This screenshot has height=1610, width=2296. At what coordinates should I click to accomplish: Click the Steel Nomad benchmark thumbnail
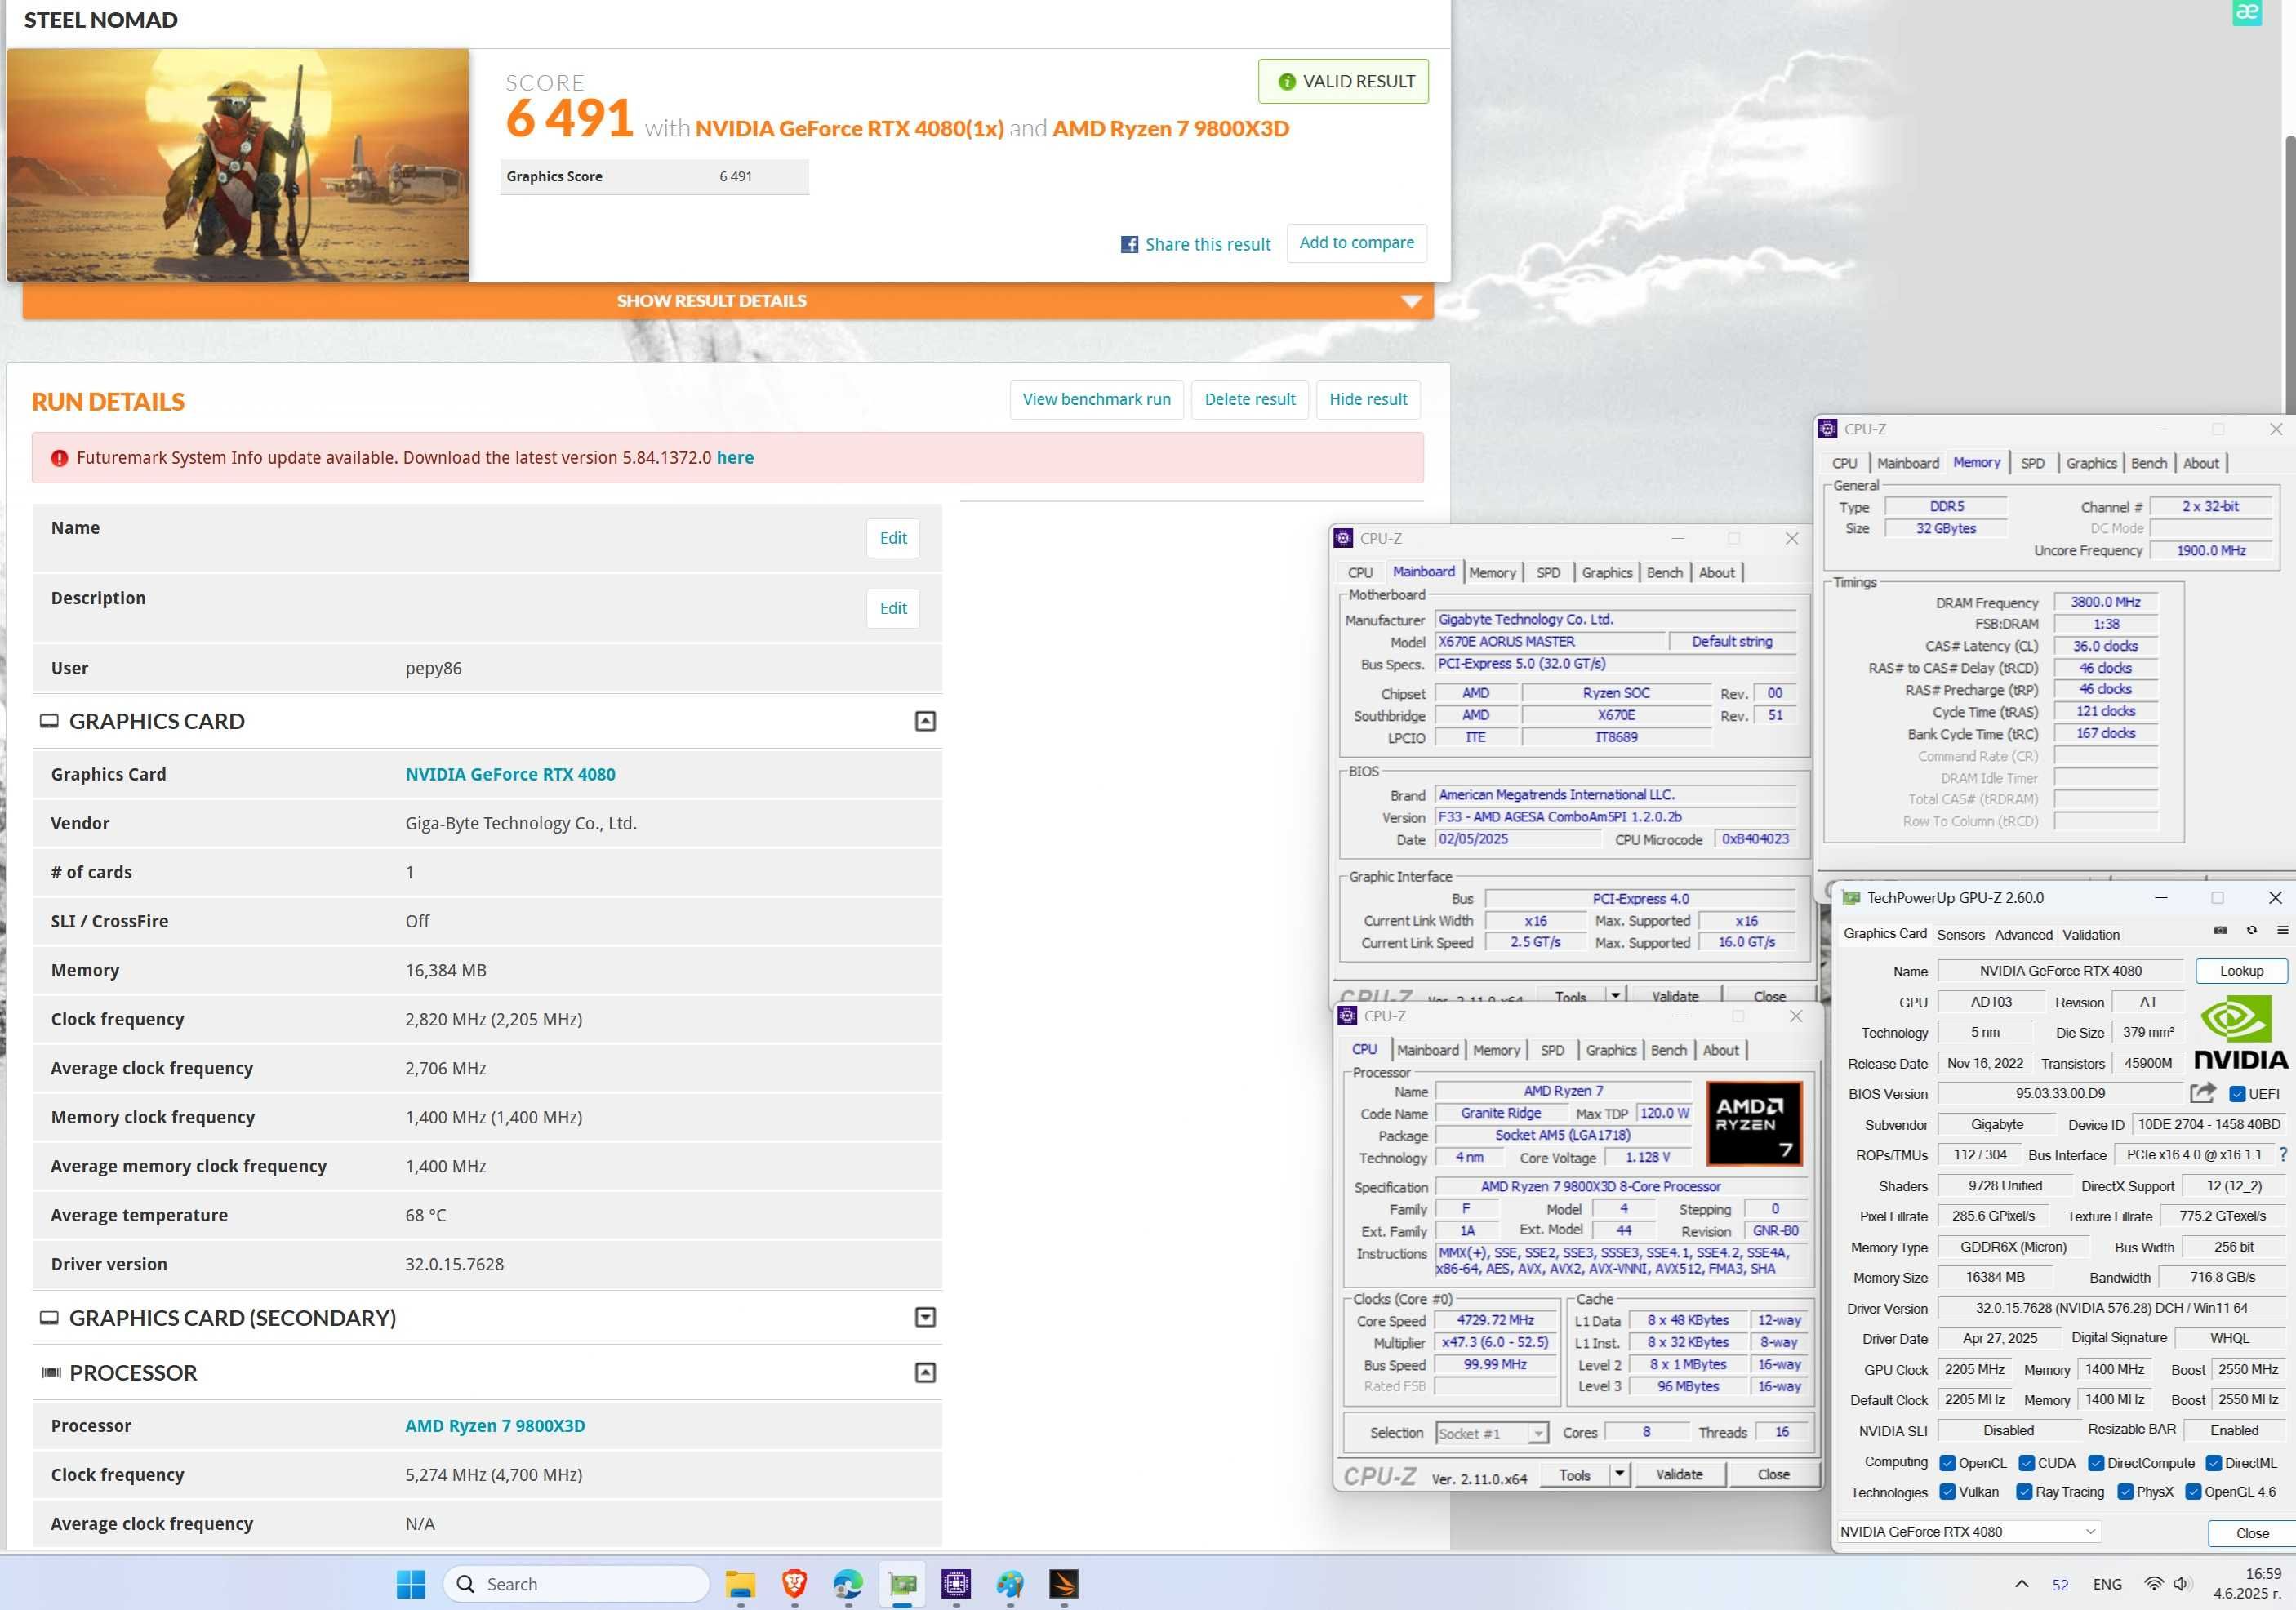click(x=238, y=165)
